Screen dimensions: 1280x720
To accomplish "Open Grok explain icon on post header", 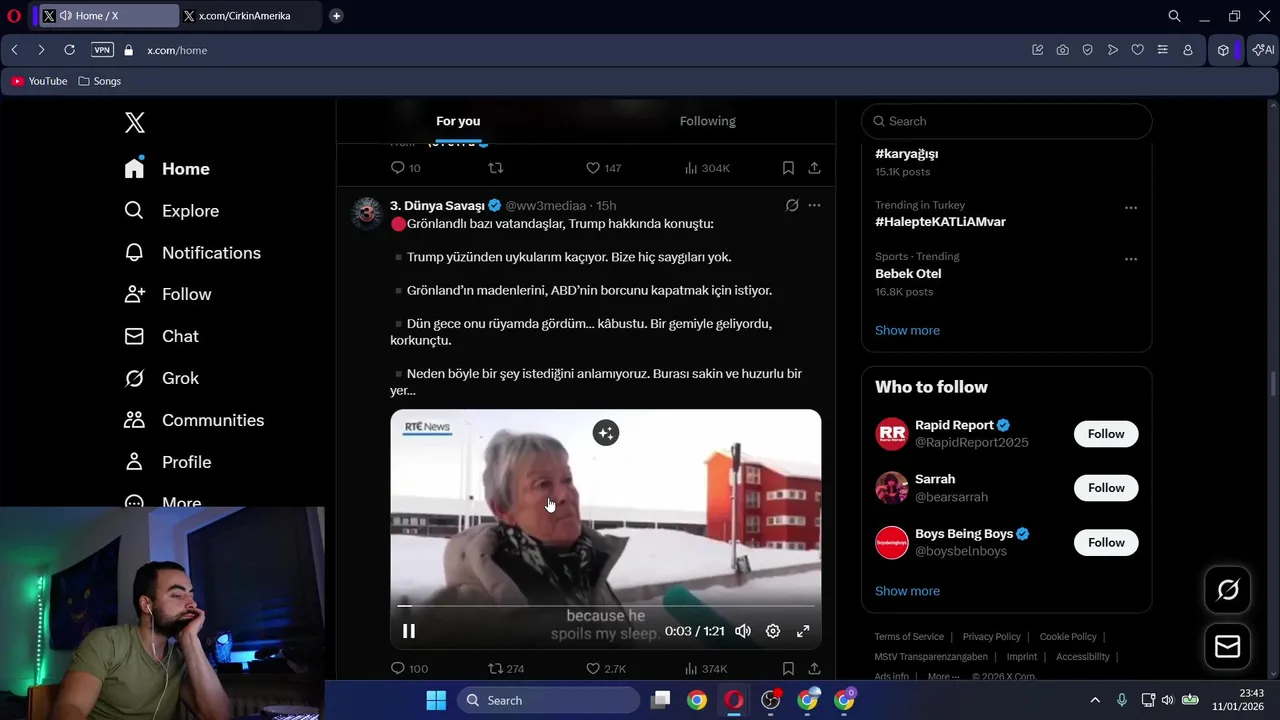I will [x=792, y=205].
